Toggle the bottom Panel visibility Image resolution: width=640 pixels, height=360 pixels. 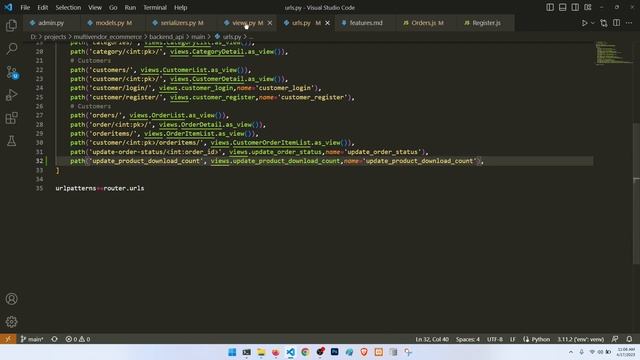point(562,7)
